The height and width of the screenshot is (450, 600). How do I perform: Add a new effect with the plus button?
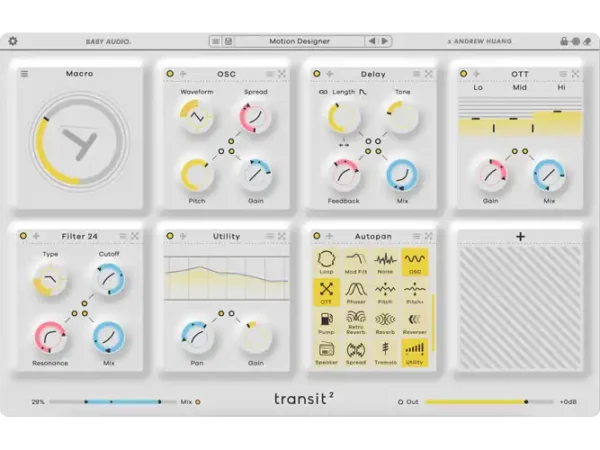point(520,236)
